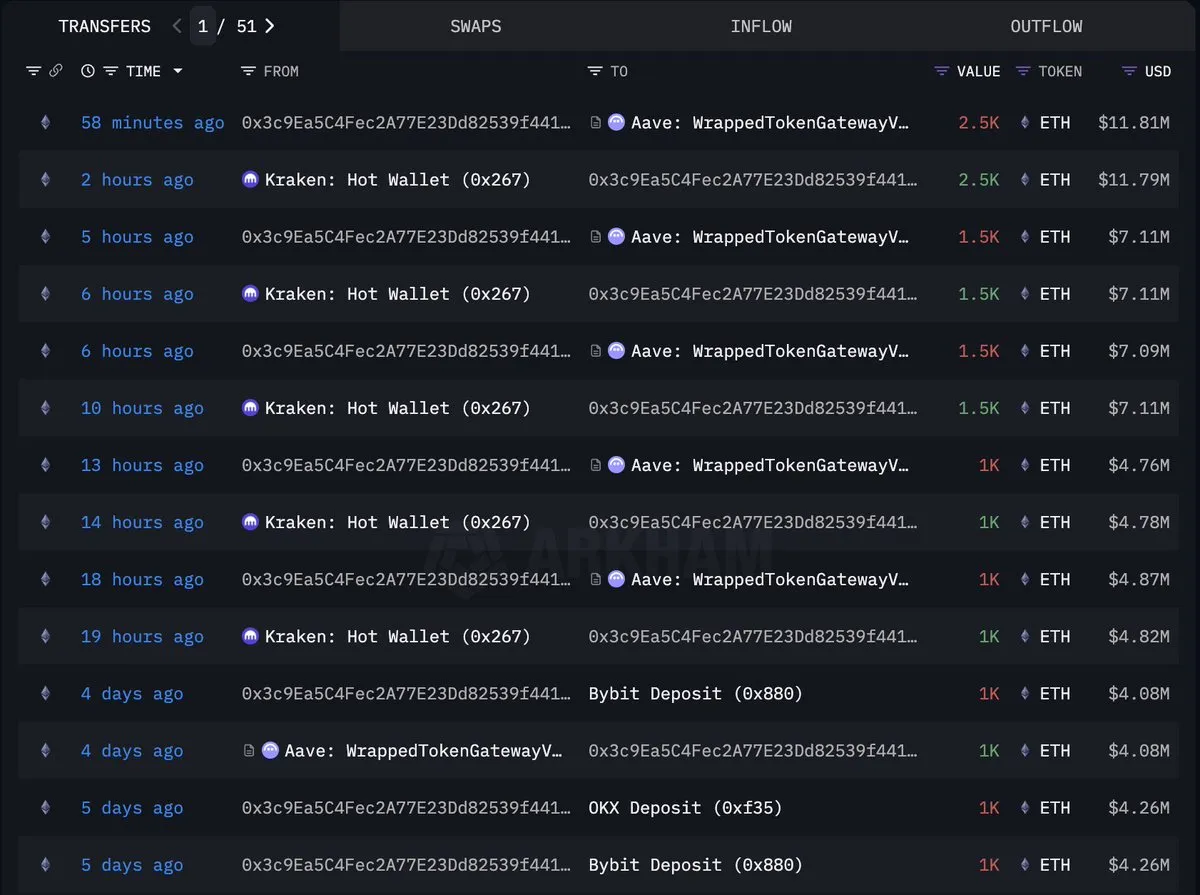Open recipient address in 19 hours ago row
Viewport: 1200px width, 895px height.
(753, 636)
